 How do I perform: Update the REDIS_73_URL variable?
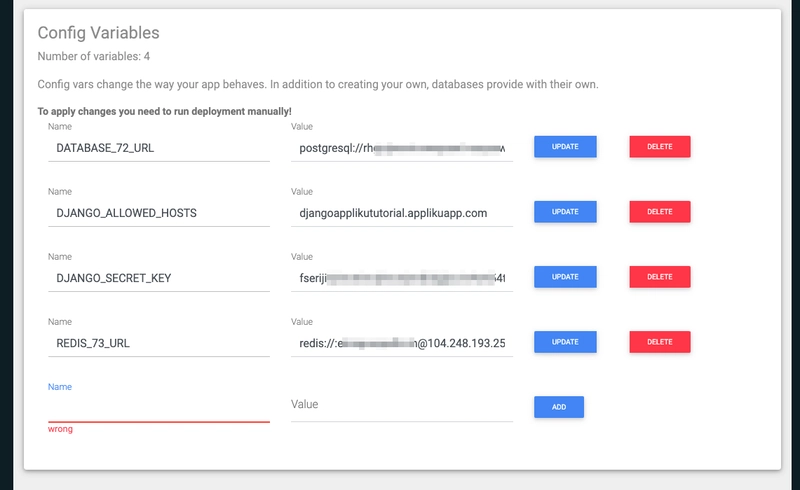click(x=565, y=342)
